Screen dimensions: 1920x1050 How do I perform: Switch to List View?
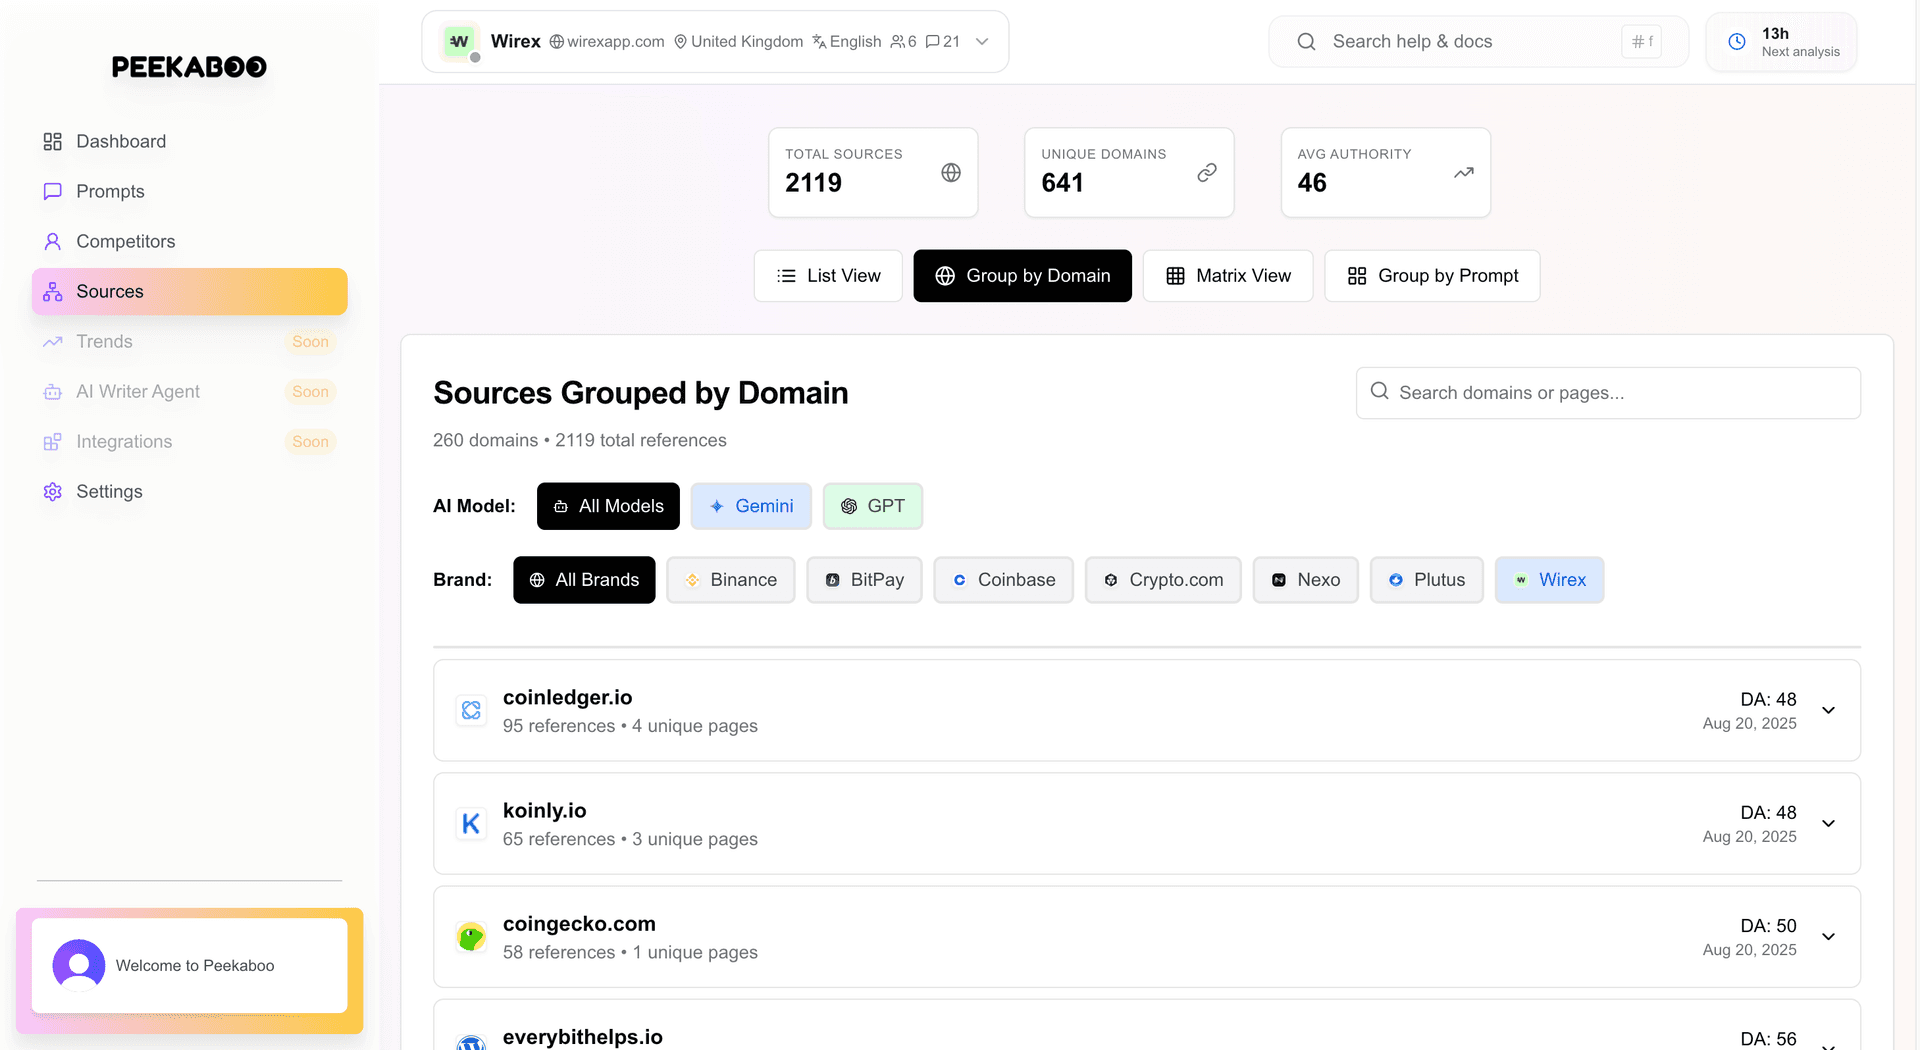[828, 276]
